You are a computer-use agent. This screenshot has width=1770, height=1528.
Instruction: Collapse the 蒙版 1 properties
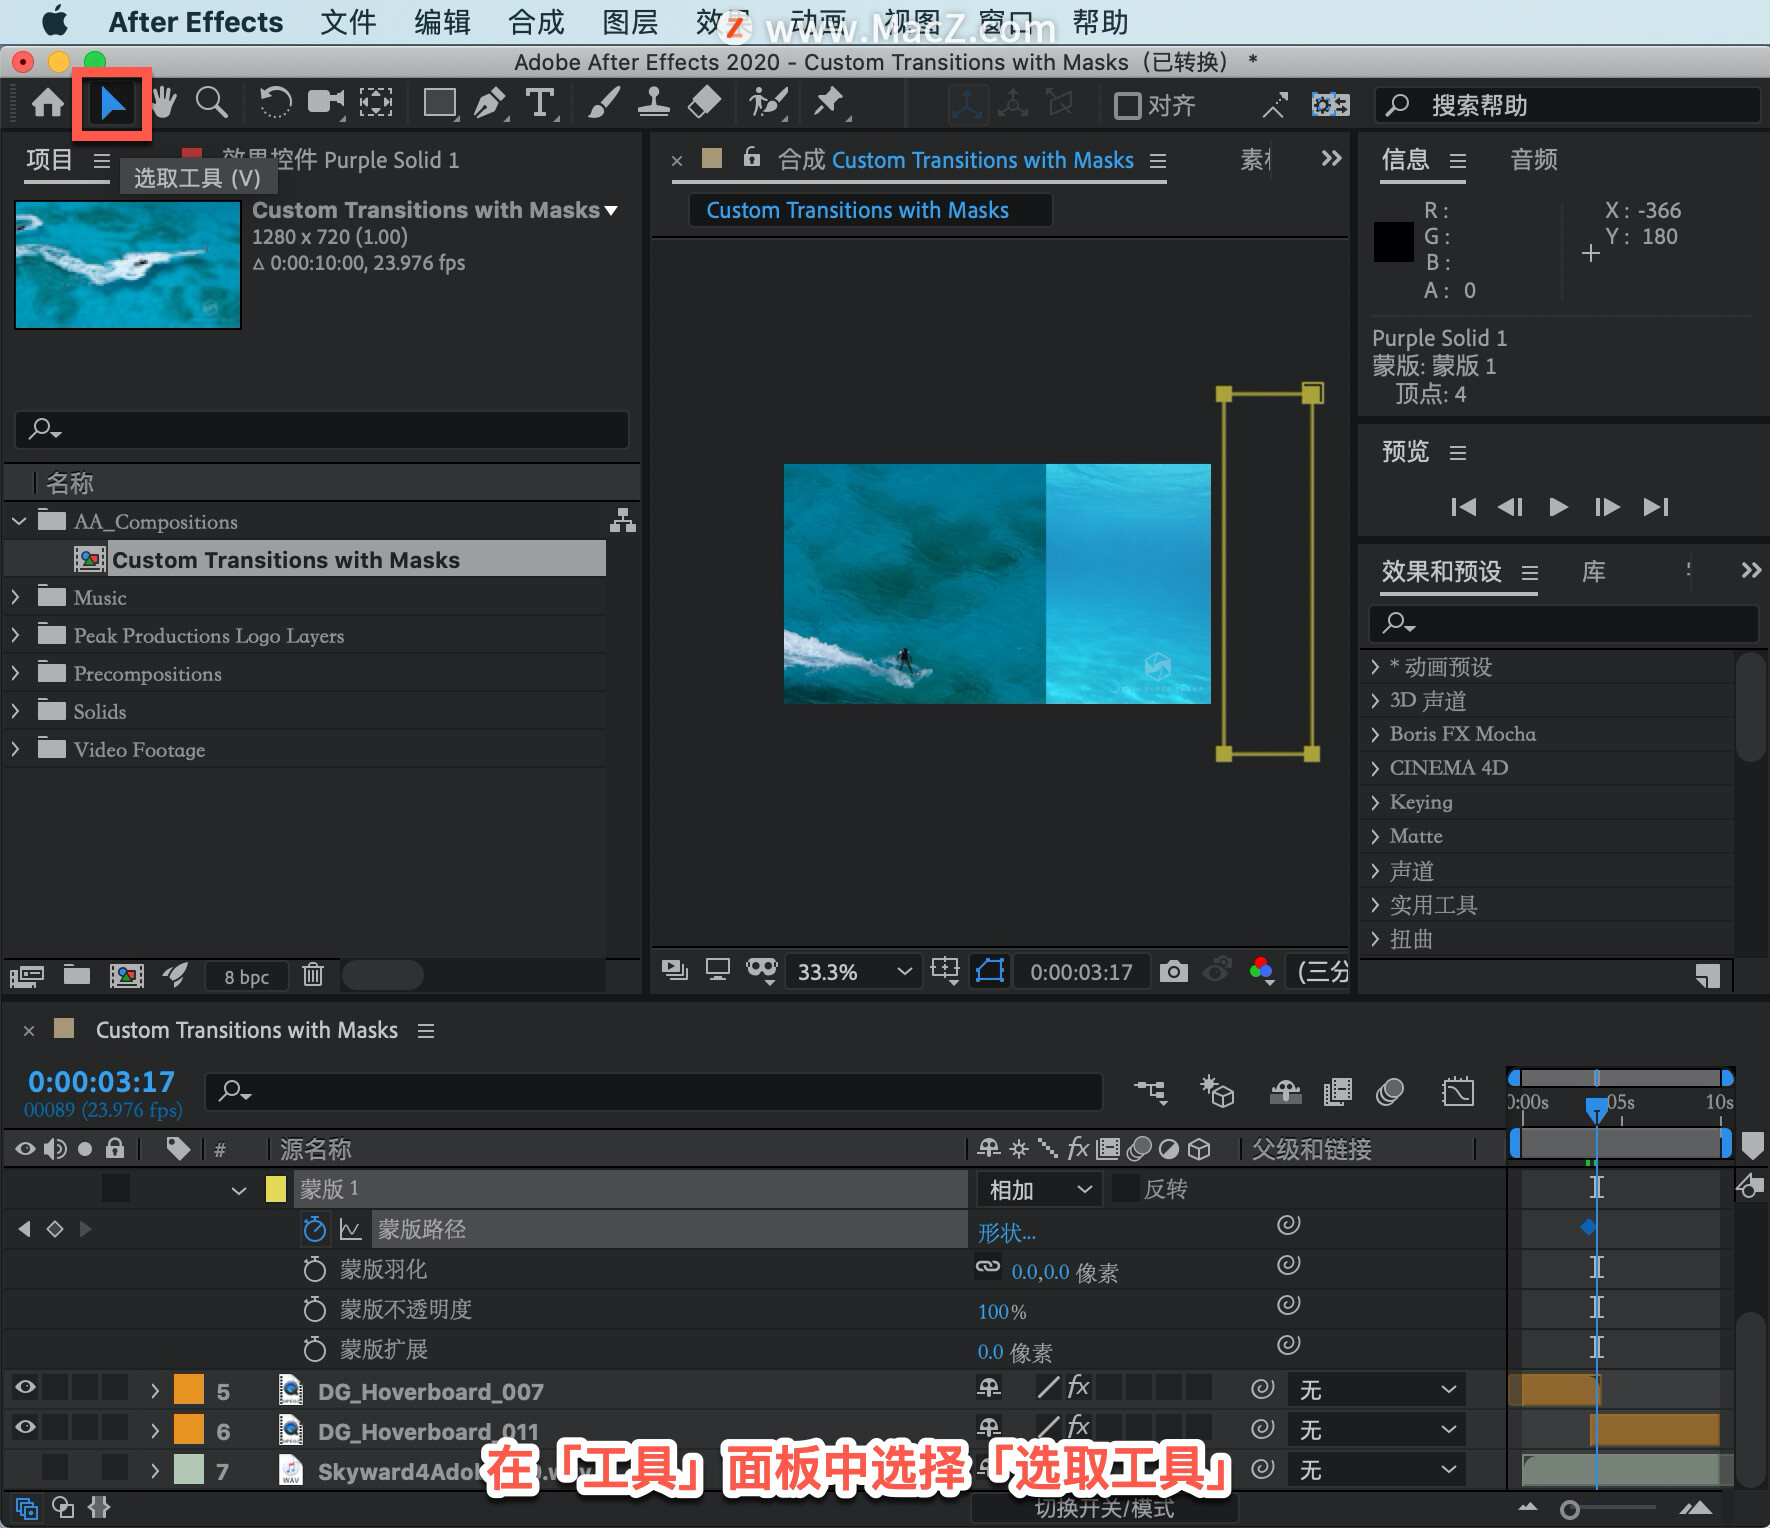pyautogui.click(x=238, y=1190)
